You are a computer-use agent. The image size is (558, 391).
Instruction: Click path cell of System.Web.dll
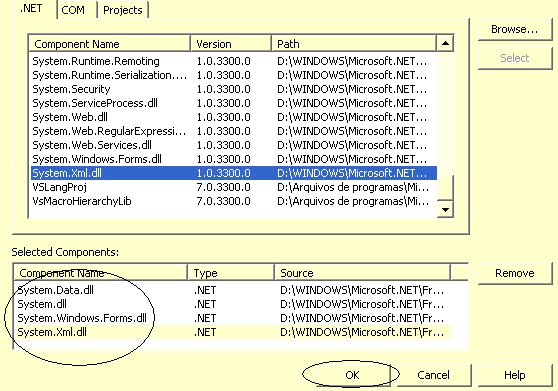[352, 117]
